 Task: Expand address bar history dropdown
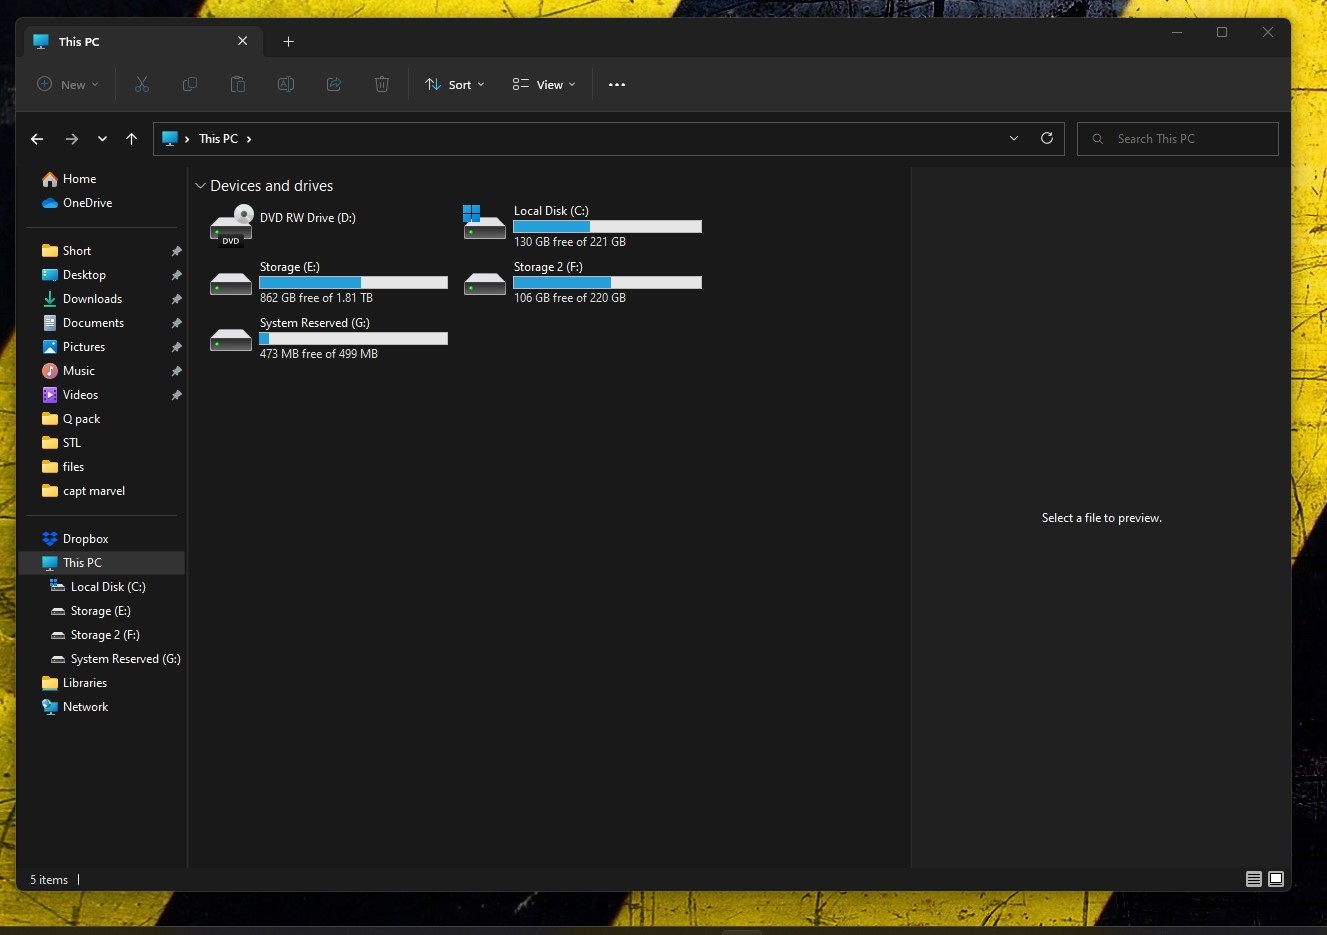point(1014,138)
